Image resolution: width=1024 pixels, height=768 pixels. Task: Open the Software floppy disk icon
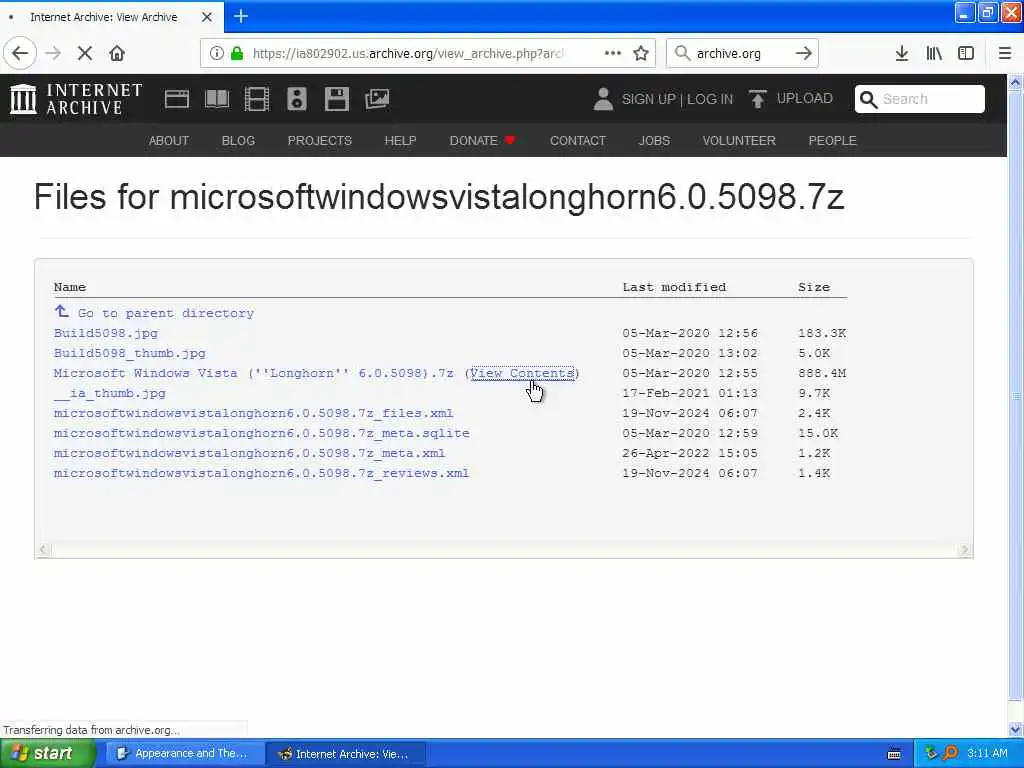(337, 99)
